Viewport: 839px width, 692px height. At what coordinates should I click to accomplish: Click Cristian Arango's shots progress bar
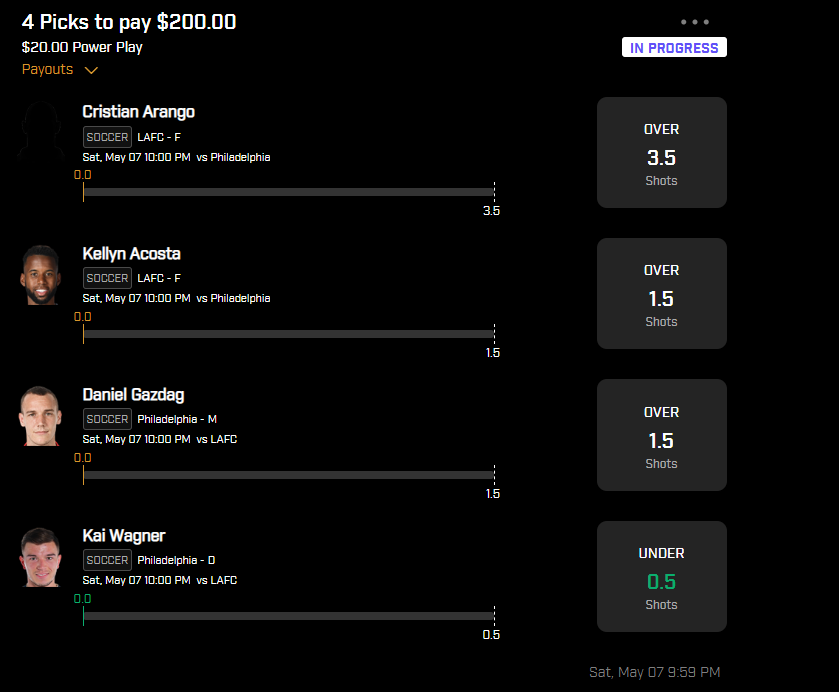tap(289, 192)
